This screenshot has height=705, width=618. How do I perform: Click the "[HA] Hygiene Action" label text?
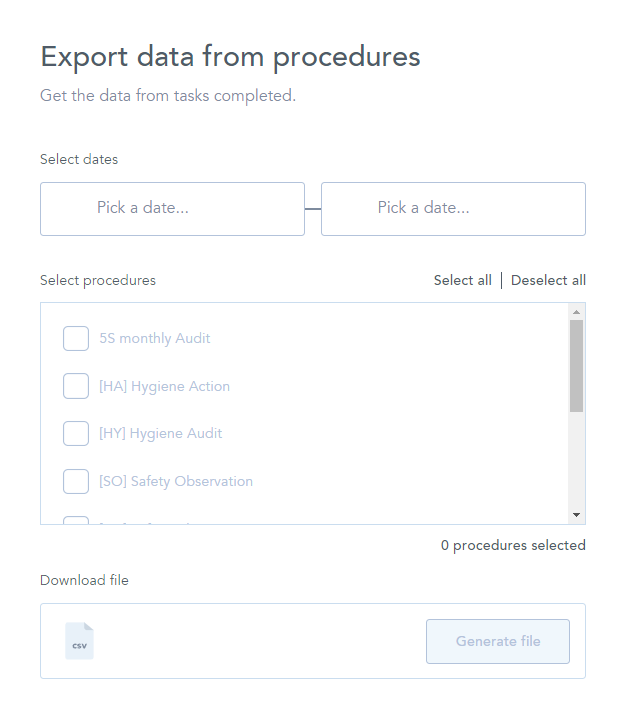click(x=164, y=386)
